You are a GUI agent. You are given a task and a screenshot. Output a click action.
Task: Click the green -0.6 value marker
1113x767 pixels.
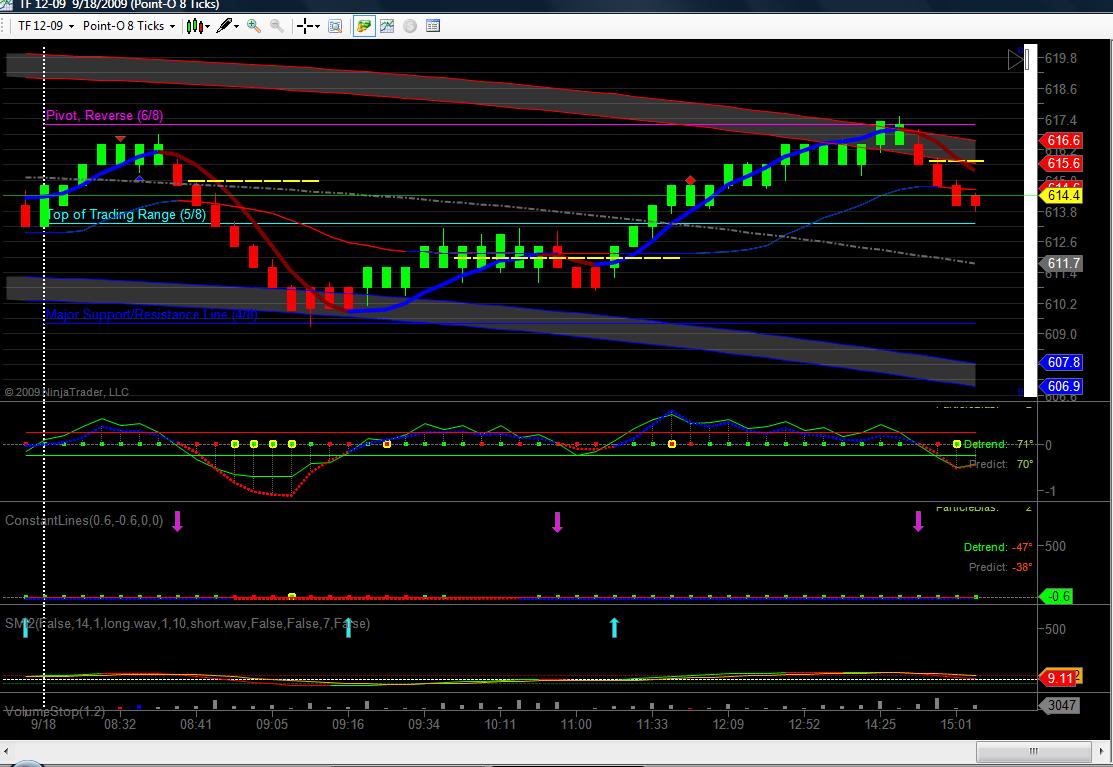tap(1058, 597)
